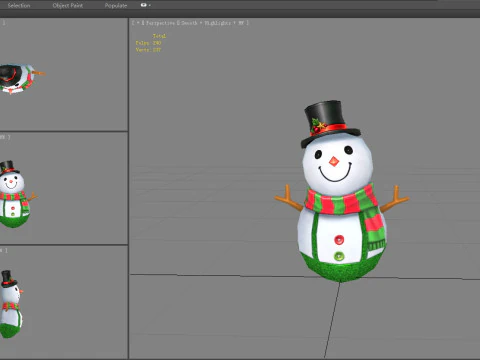Select the Total statistics header
This screenshot has width=480, height=360.
tap(159, 36)
